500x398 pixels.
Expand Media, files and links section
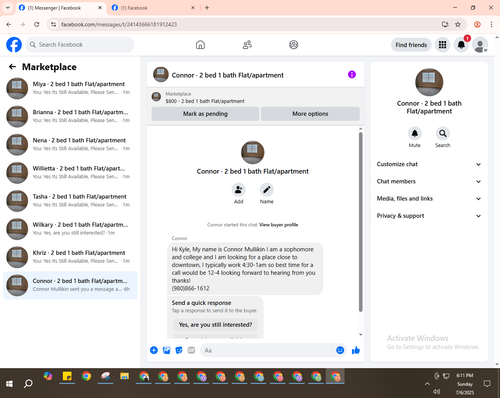[429, 199]
